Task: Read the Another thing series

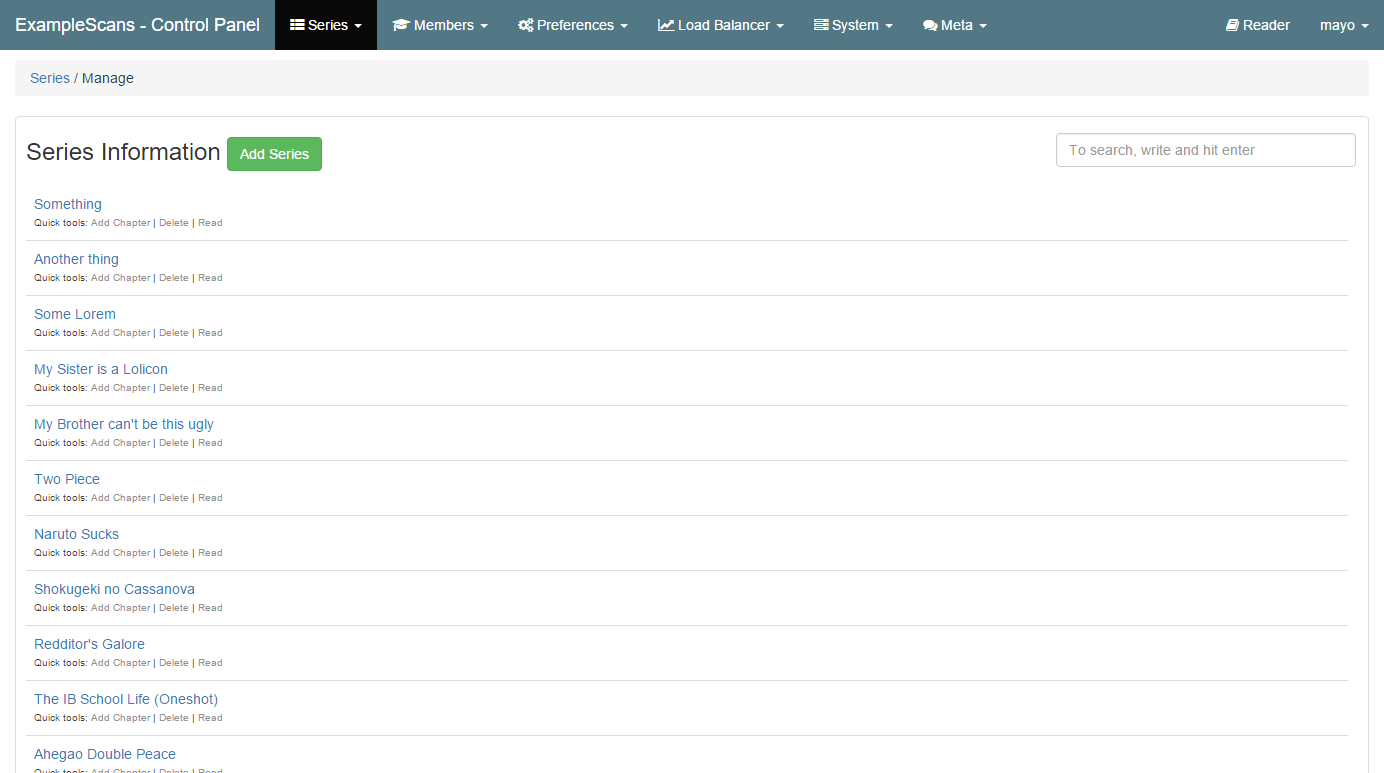Action: click(210, 278)
